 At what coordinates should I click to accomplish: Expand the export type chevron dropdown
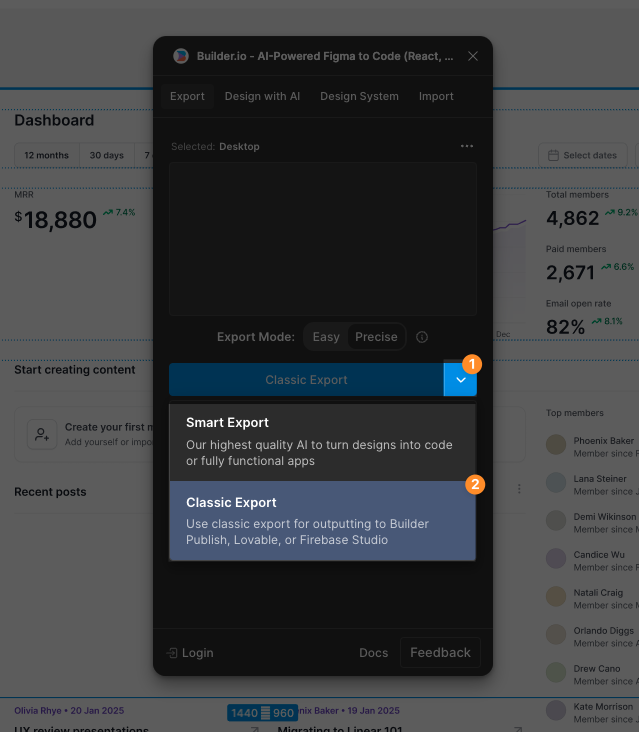click(x=460, y=380)
